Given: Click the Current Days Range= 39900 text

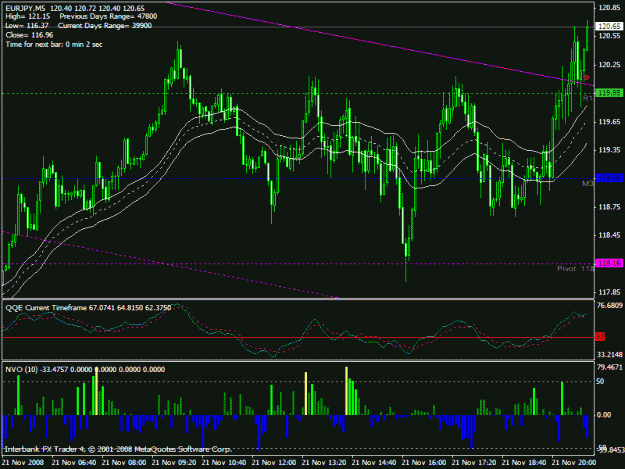Looking at the screenshot, I should [105, 26].
